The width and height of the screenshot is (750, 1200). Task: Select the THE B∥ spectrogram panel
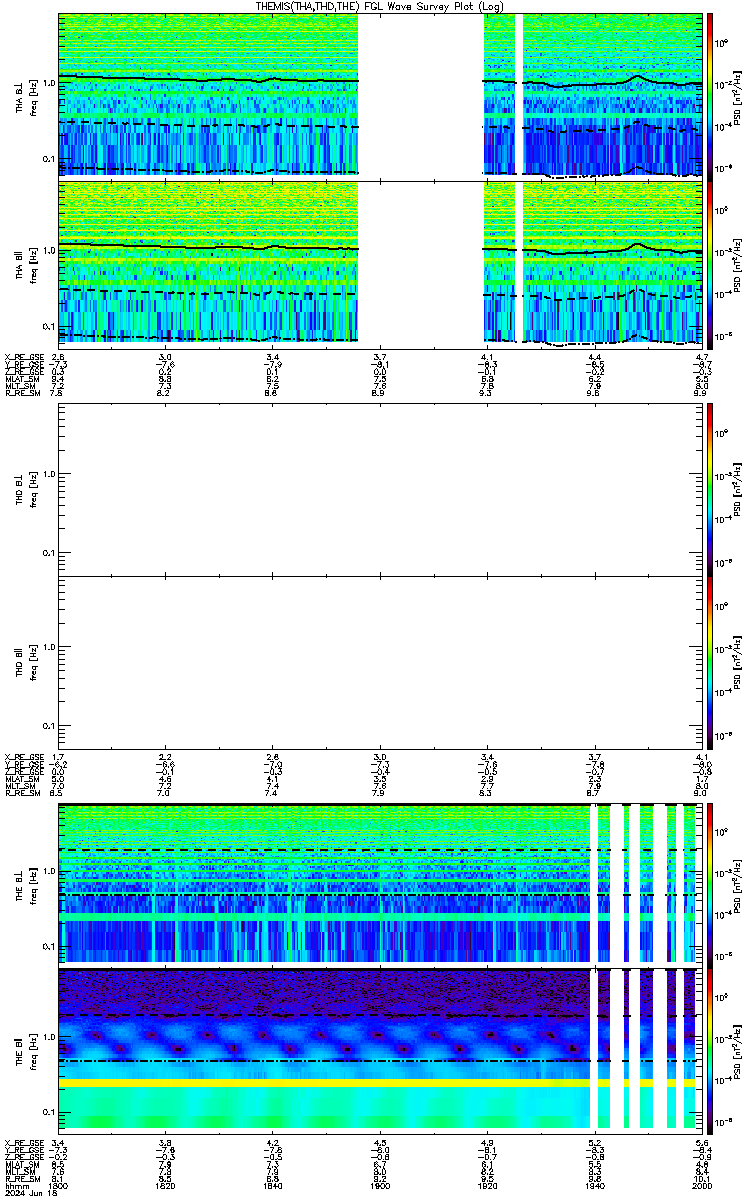[x=381, y=1049]
